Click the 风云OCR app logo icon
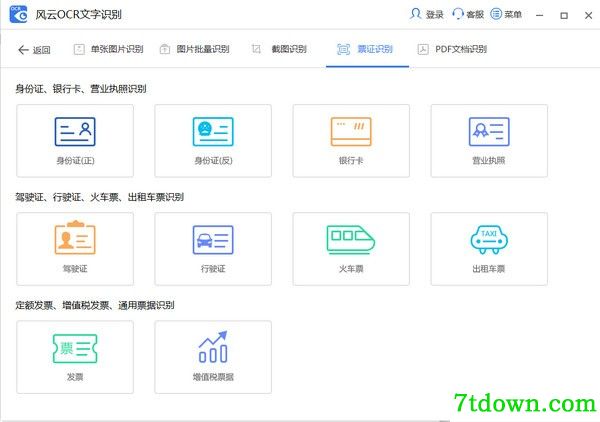Screen dimensions: 600x422 coord(18,14)
